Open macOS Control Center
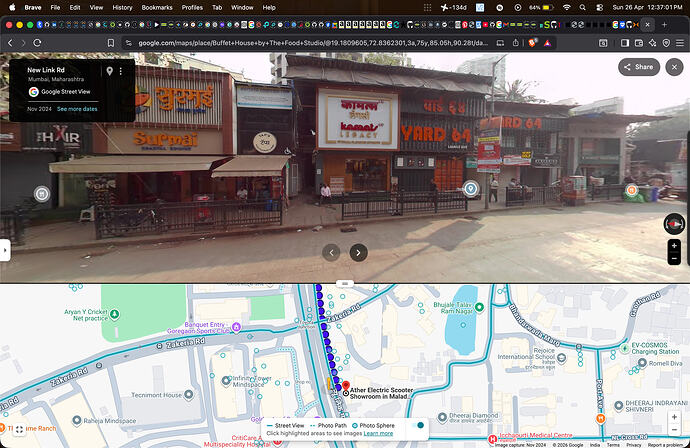 599,7
